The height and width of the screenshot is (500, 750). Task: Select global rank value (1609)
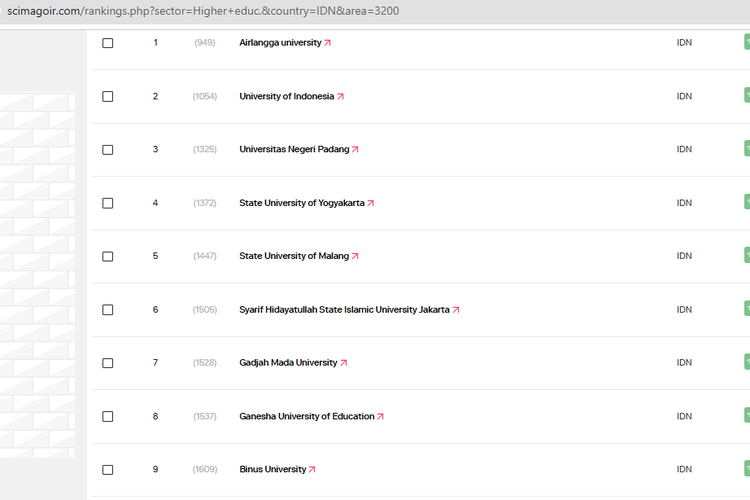click(205, 469)
